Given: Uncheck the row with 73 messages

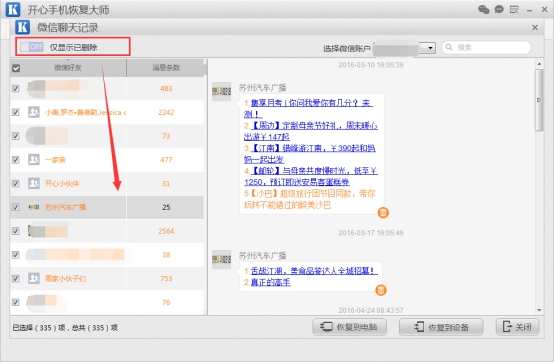Looking at the screenshot, I should click(16, 136).
